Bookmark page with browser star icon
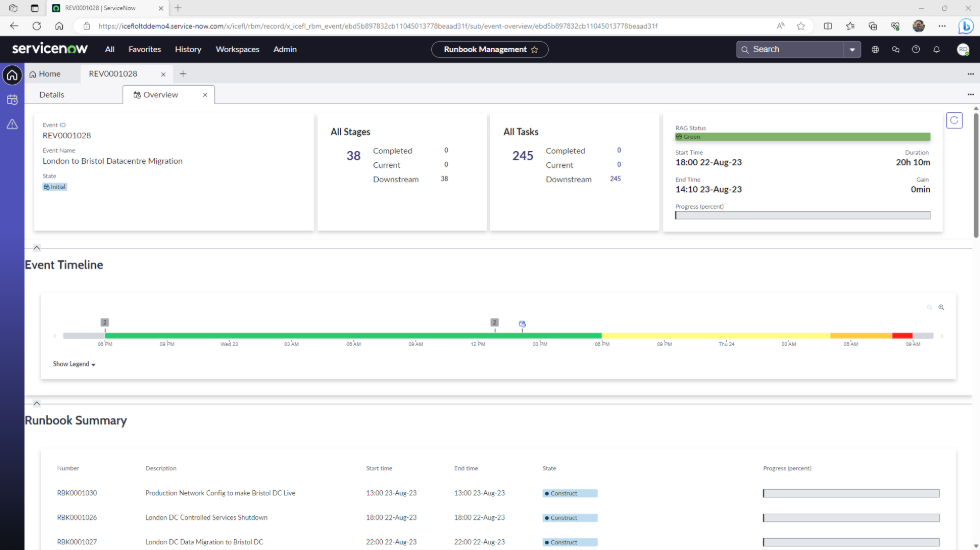980x550 pixels. pyautogui.click(x=801, y=26)
